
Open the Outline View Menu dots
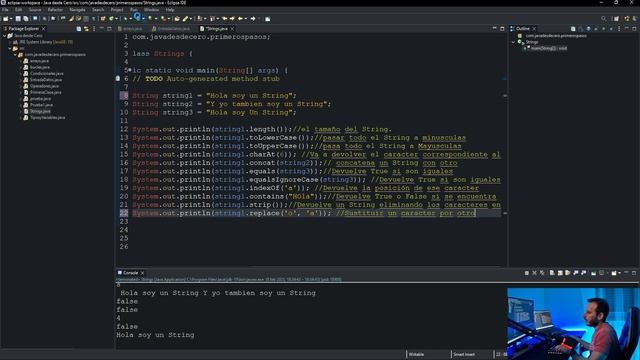[x=619, y=29]
